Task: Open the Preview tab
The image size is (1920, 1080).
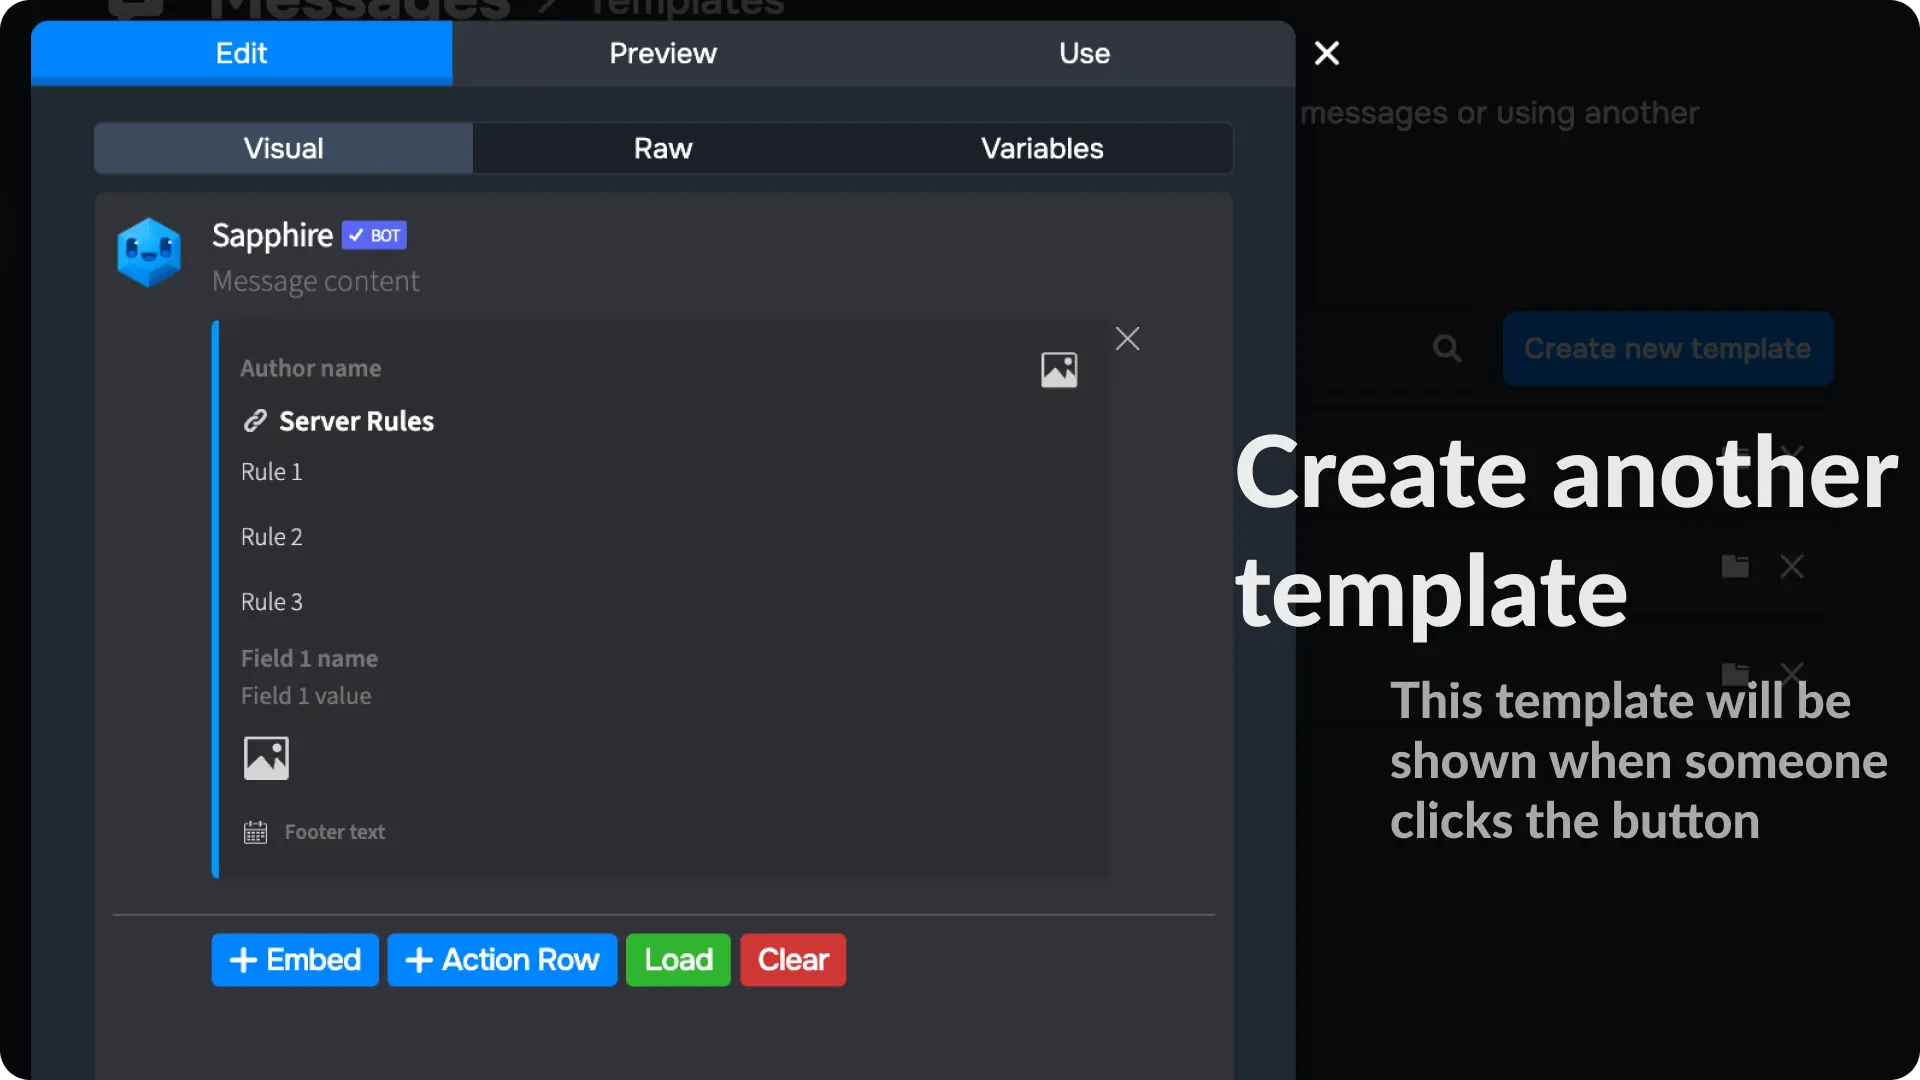Action: (x=663, y=53)
